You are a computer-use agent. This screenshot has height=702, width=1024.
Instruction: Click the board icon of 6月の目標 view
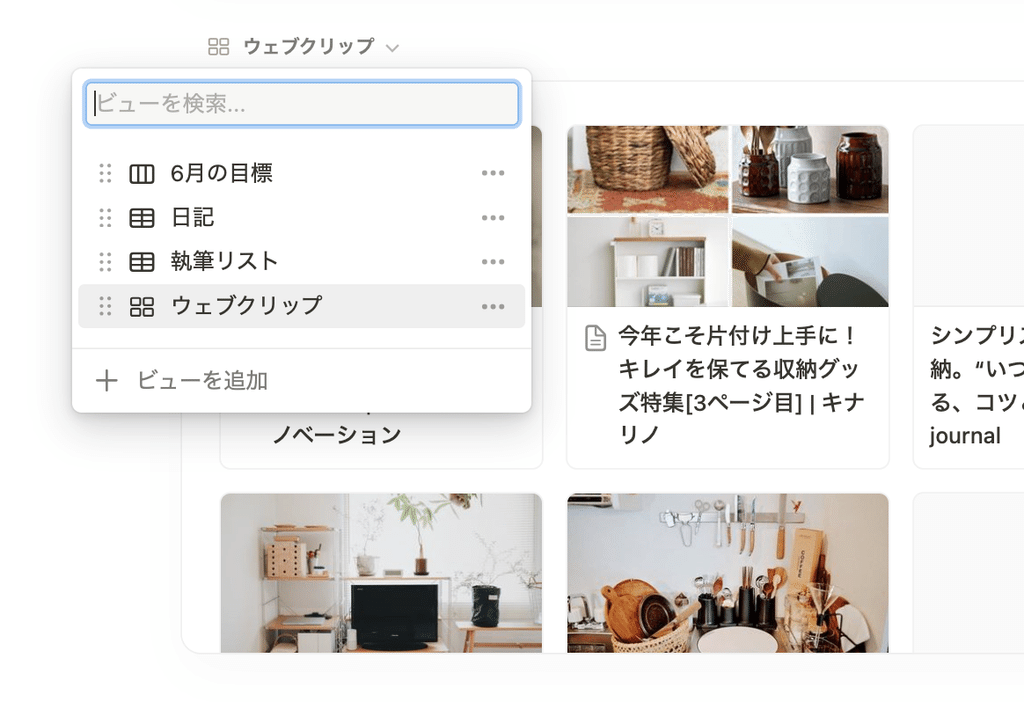click(x=142, y=174)
